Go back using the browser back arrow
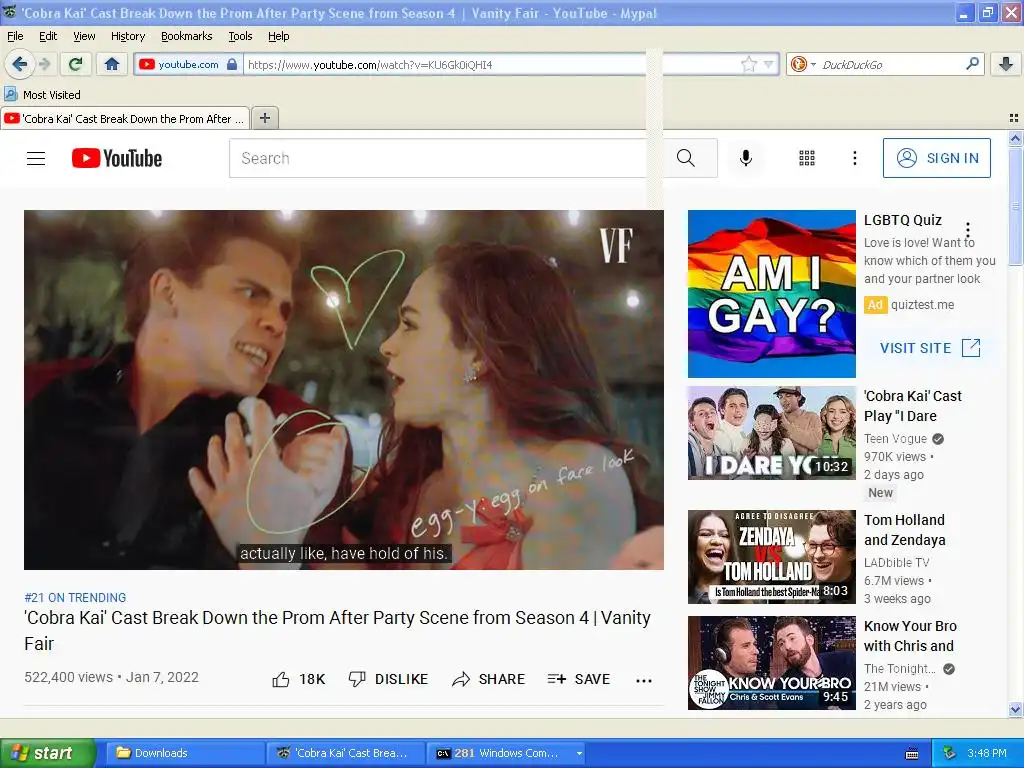The image size is (1024, 768). pyautogui.click(x=20, y=64)
